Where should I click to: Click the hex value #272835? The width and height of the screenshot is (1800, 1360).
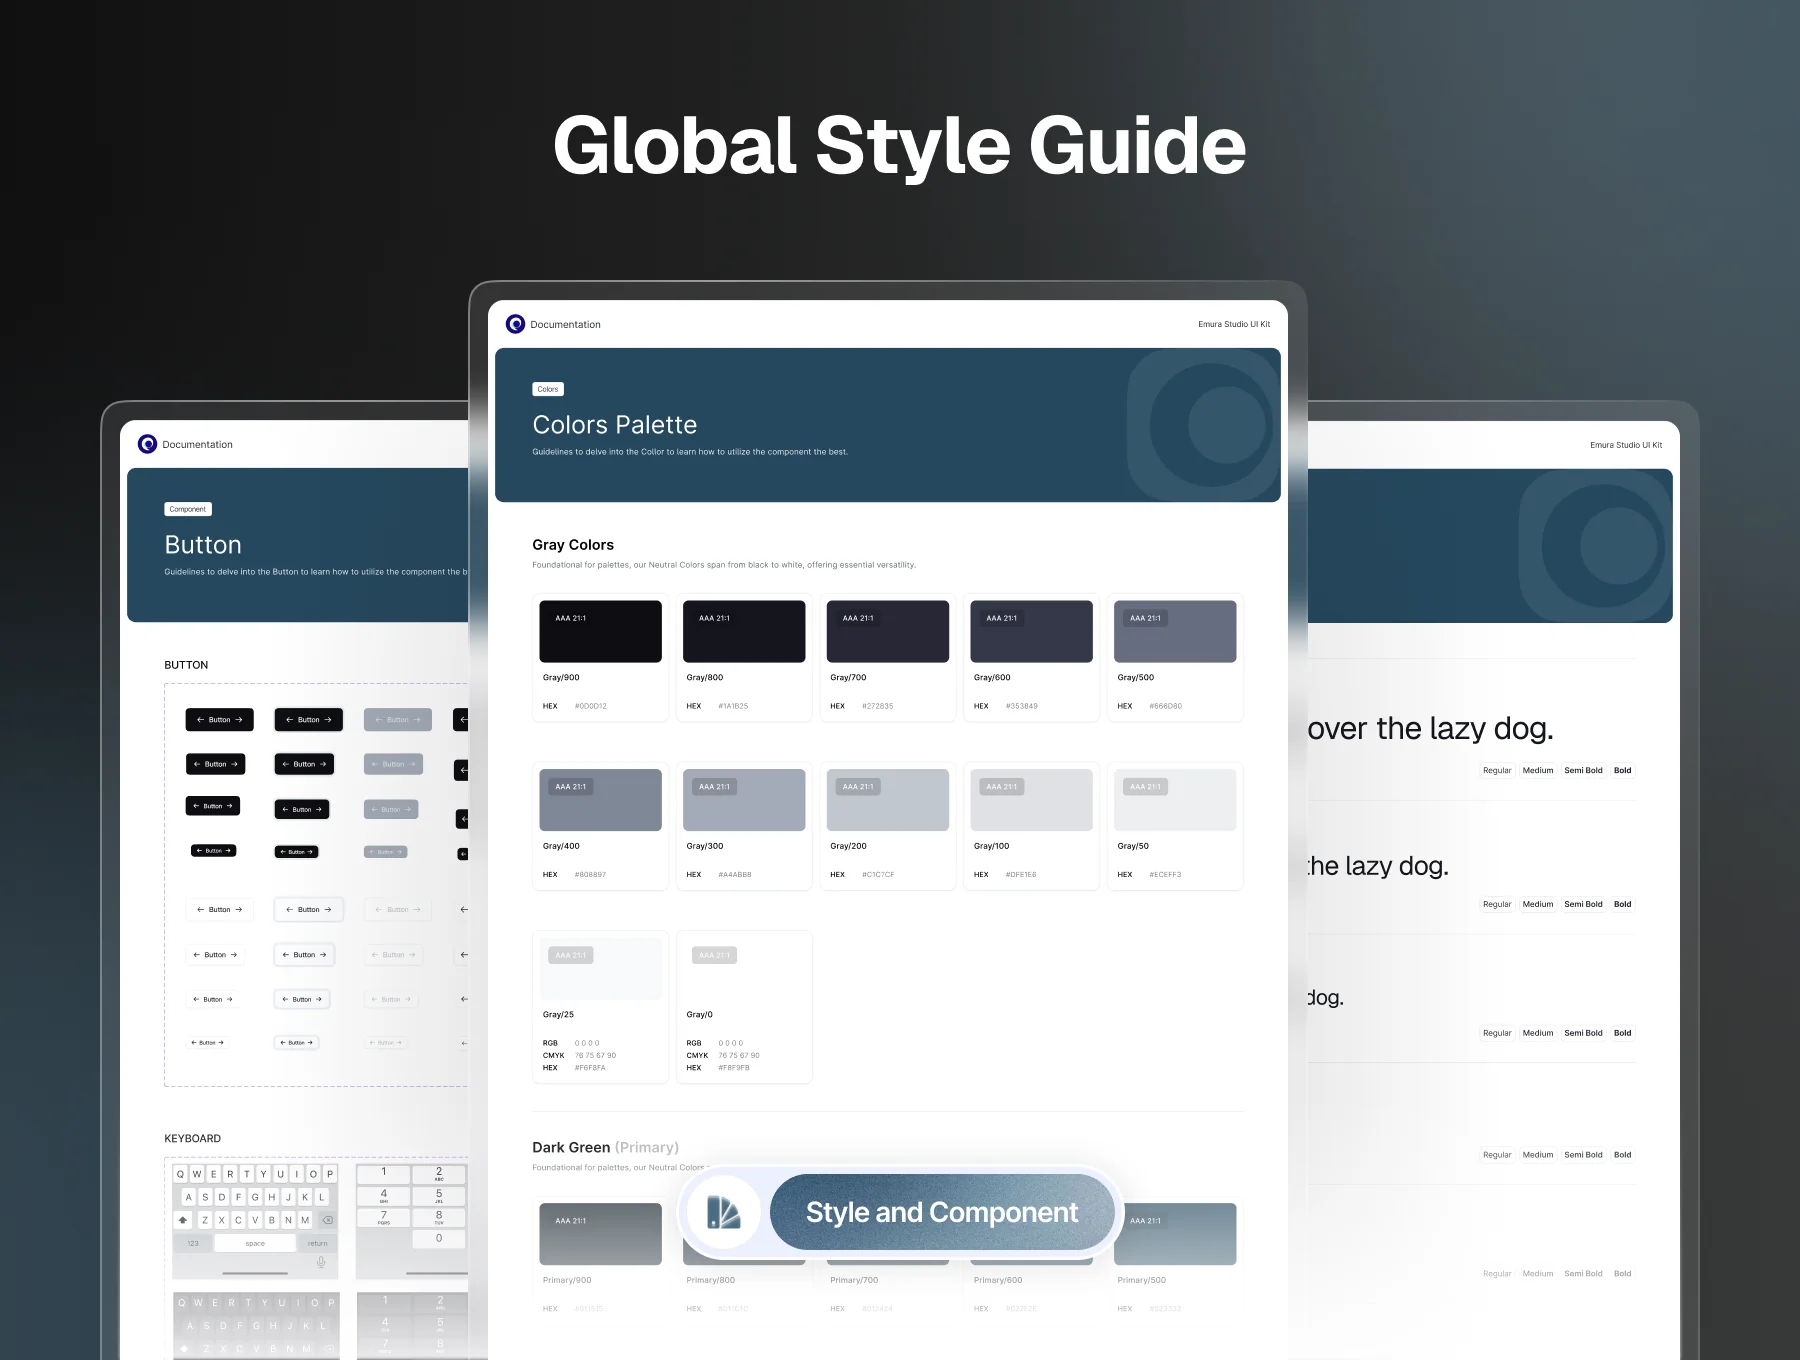[x=878, y=706]
